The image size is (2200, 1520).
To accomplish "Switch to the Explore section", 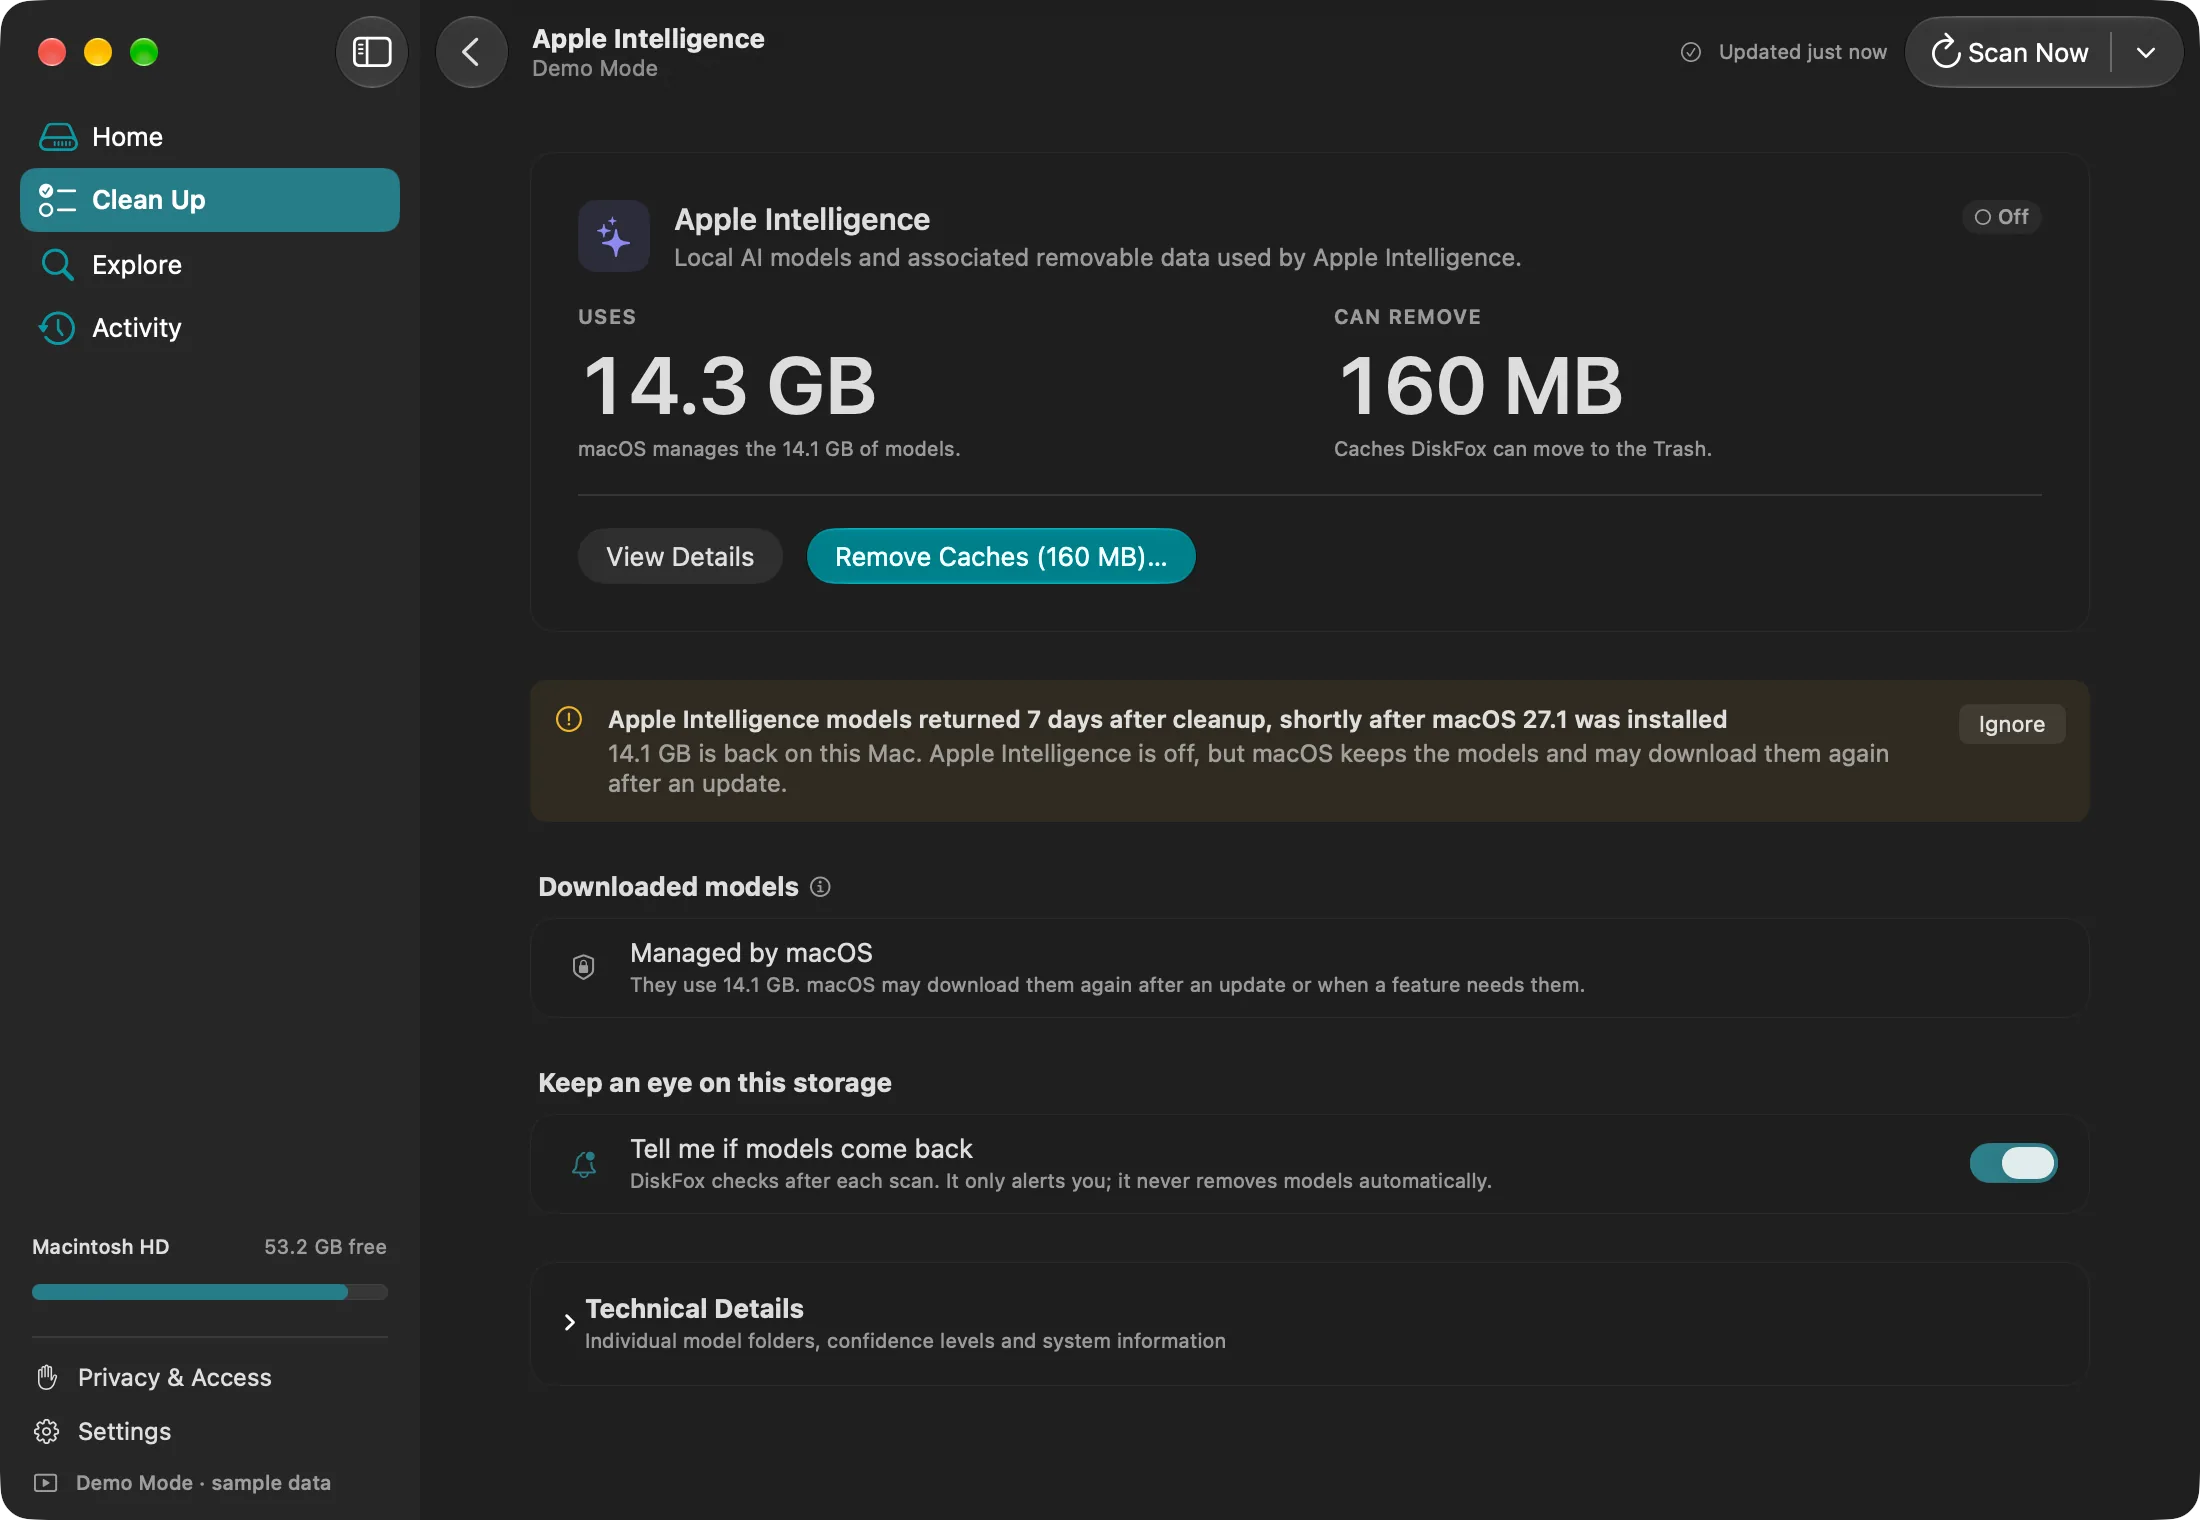I will (x=210, y=265).
